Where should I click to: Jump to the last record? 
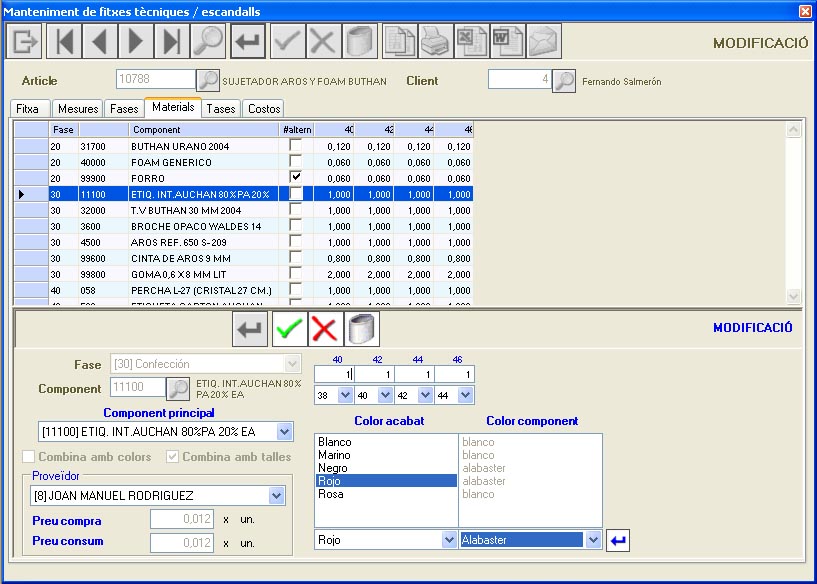[x=172, y=41]
